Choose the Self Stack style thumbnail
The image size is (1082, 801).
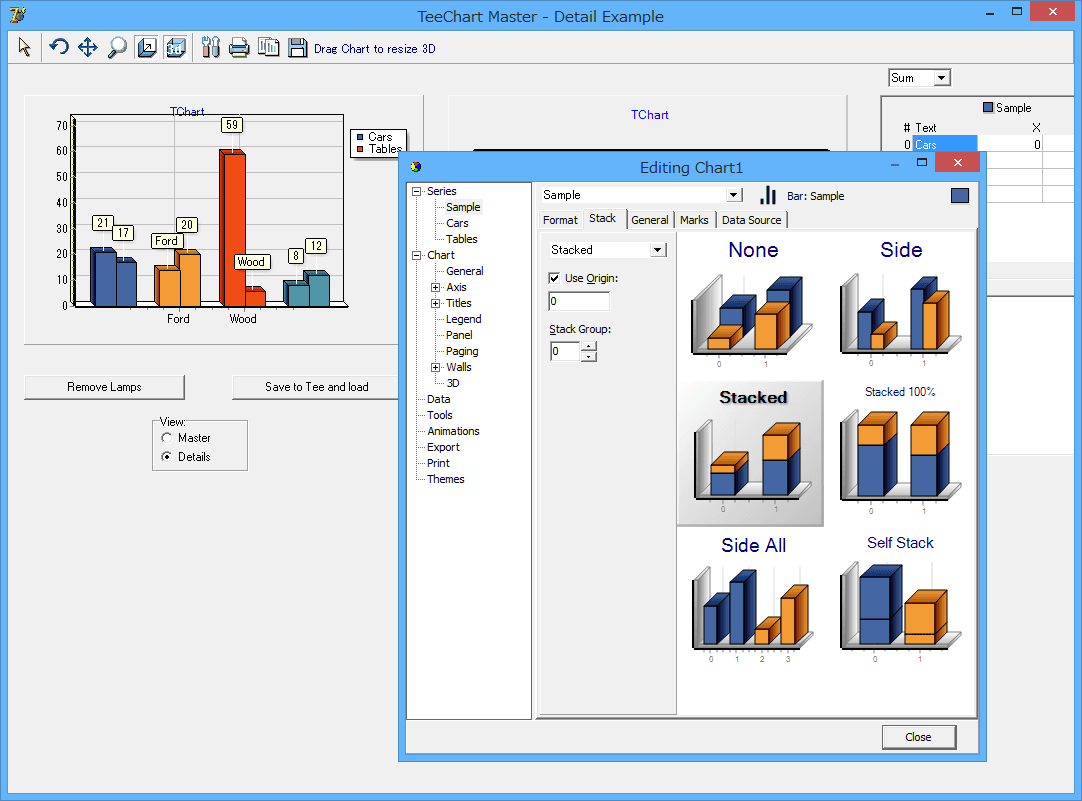[901, 599]
